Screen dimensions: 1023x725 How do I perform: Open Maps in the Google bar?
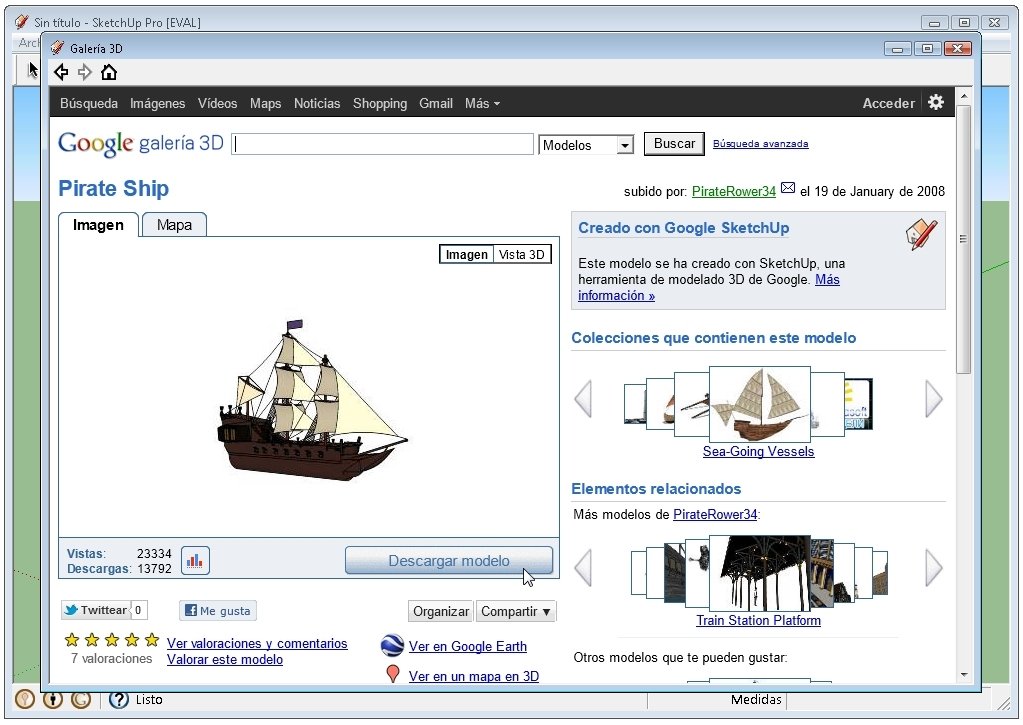pyautogui.click(x=266, y=103)
